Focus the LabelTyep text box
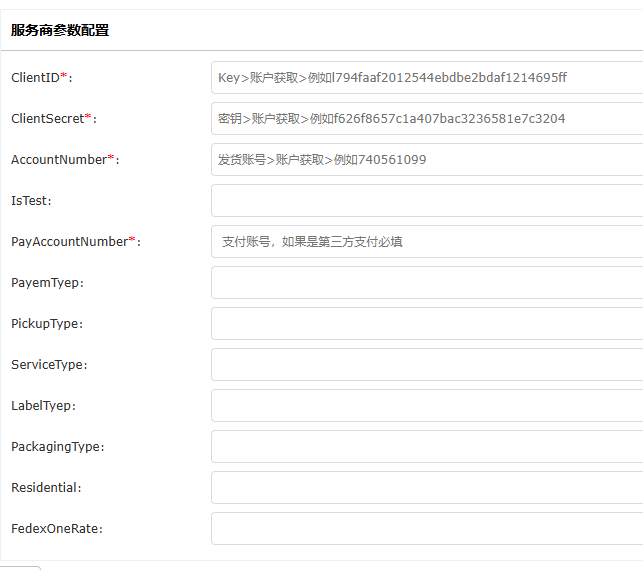 pos(426,406)
